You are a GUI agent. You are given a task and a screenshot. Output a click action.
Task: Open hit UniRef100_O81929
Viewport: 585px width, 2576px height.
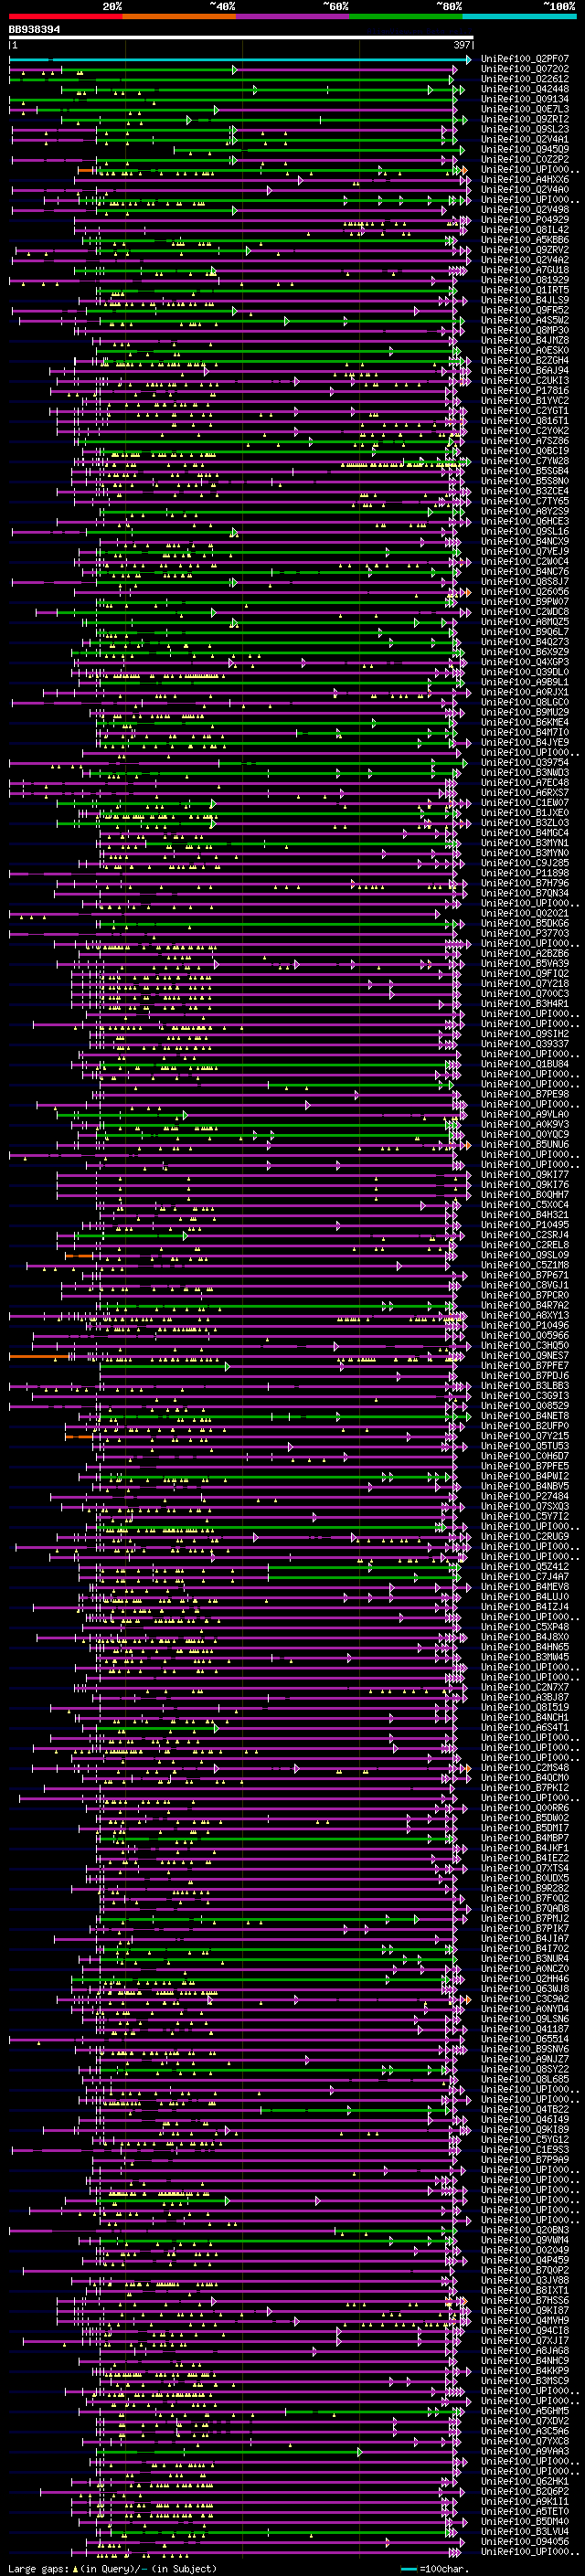pos(525,280)
